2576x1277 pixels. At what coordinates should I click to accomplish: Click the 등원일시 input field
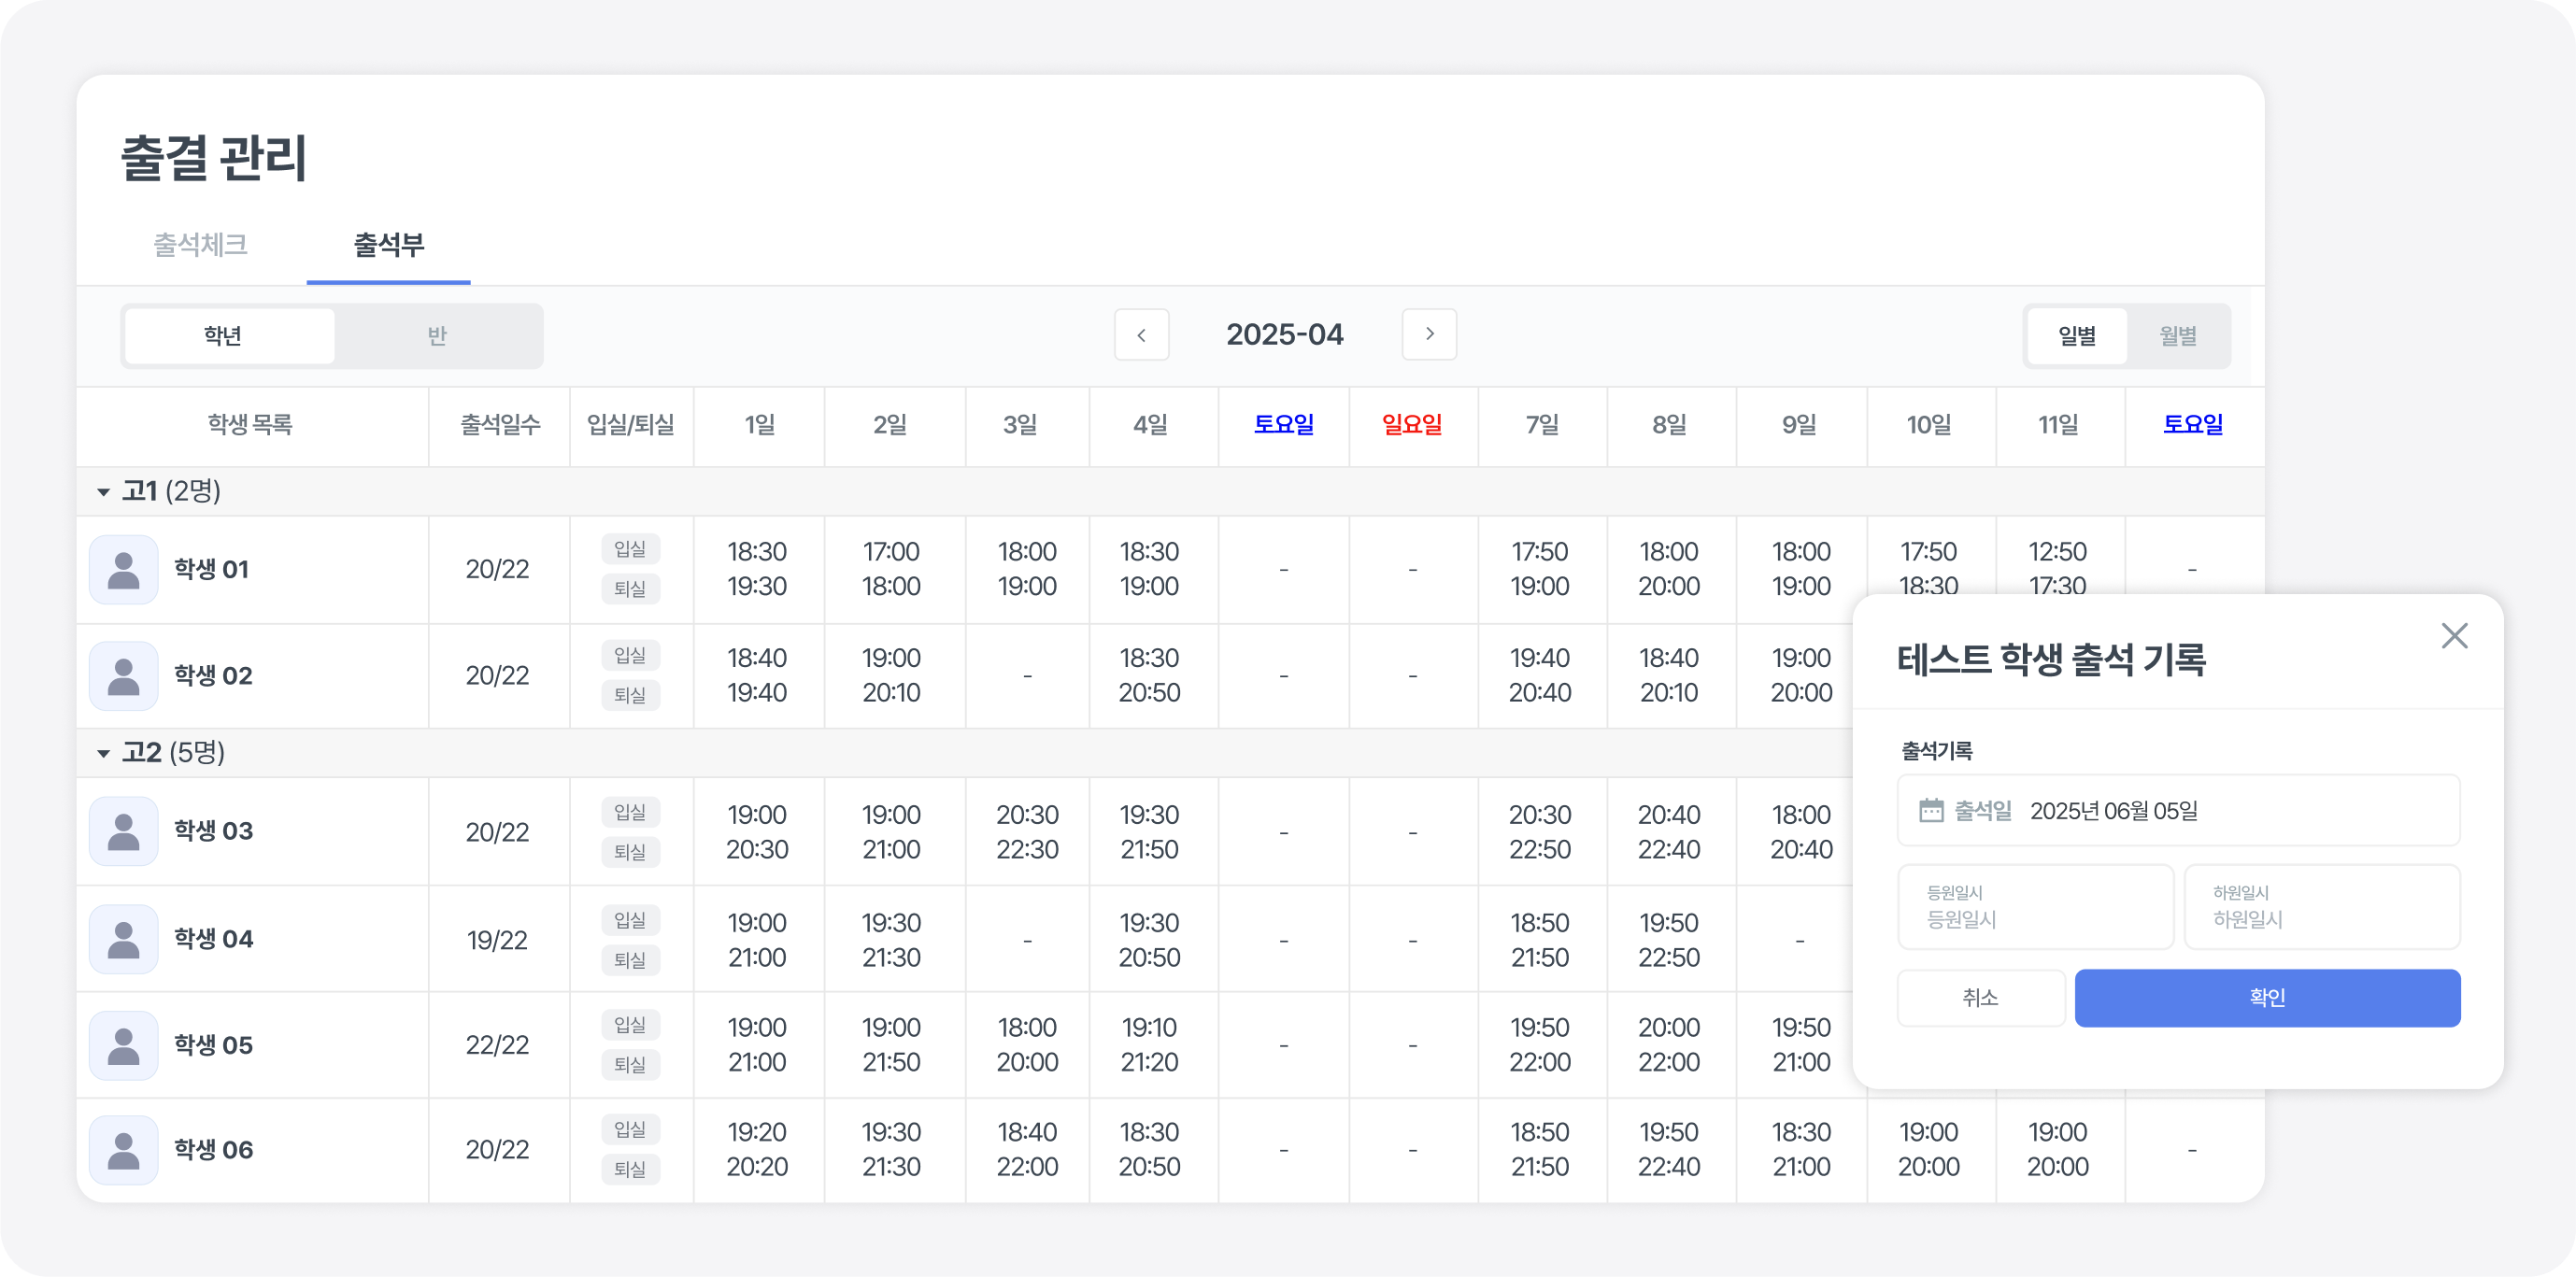pos(2035,907)
